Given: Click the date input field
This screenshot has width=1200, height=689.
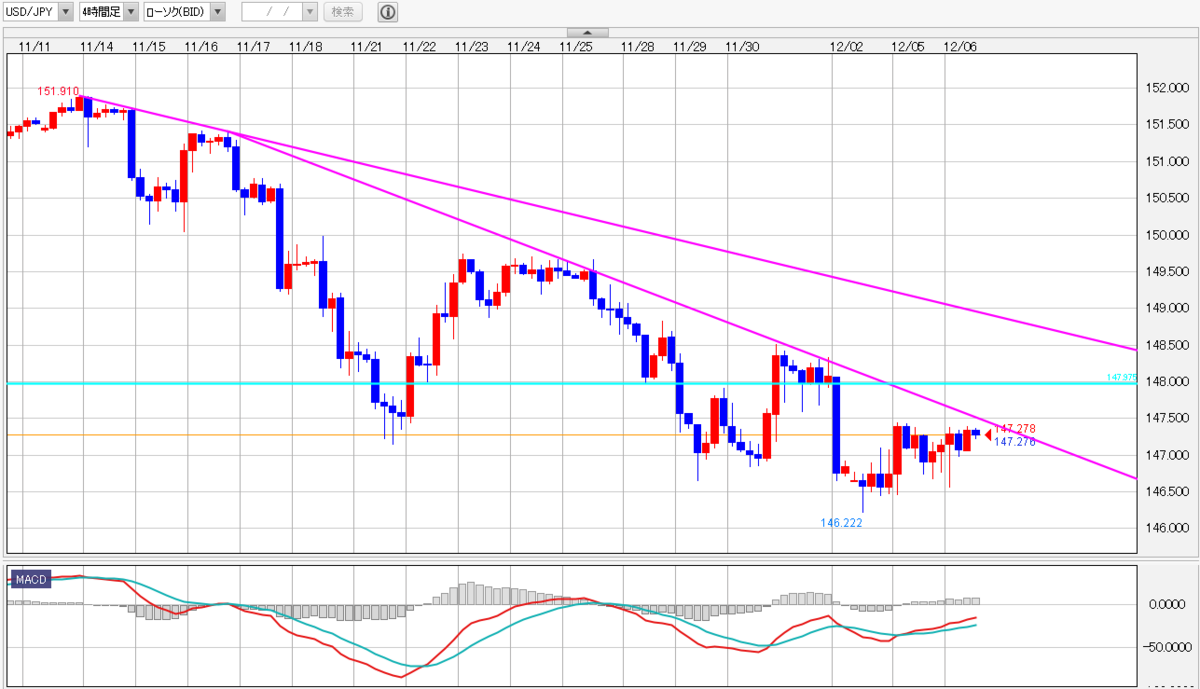Looking at the screenshot, I should [271, 12].
